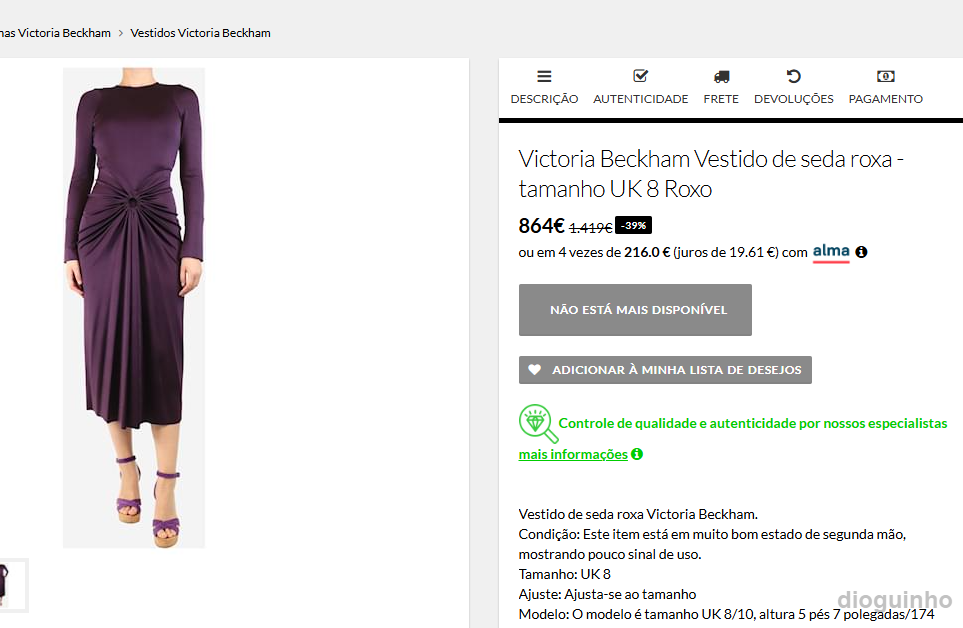Screen dimensions: 963x628
Task: Click the Descrição hamburger icon
Action: point(544,76)
